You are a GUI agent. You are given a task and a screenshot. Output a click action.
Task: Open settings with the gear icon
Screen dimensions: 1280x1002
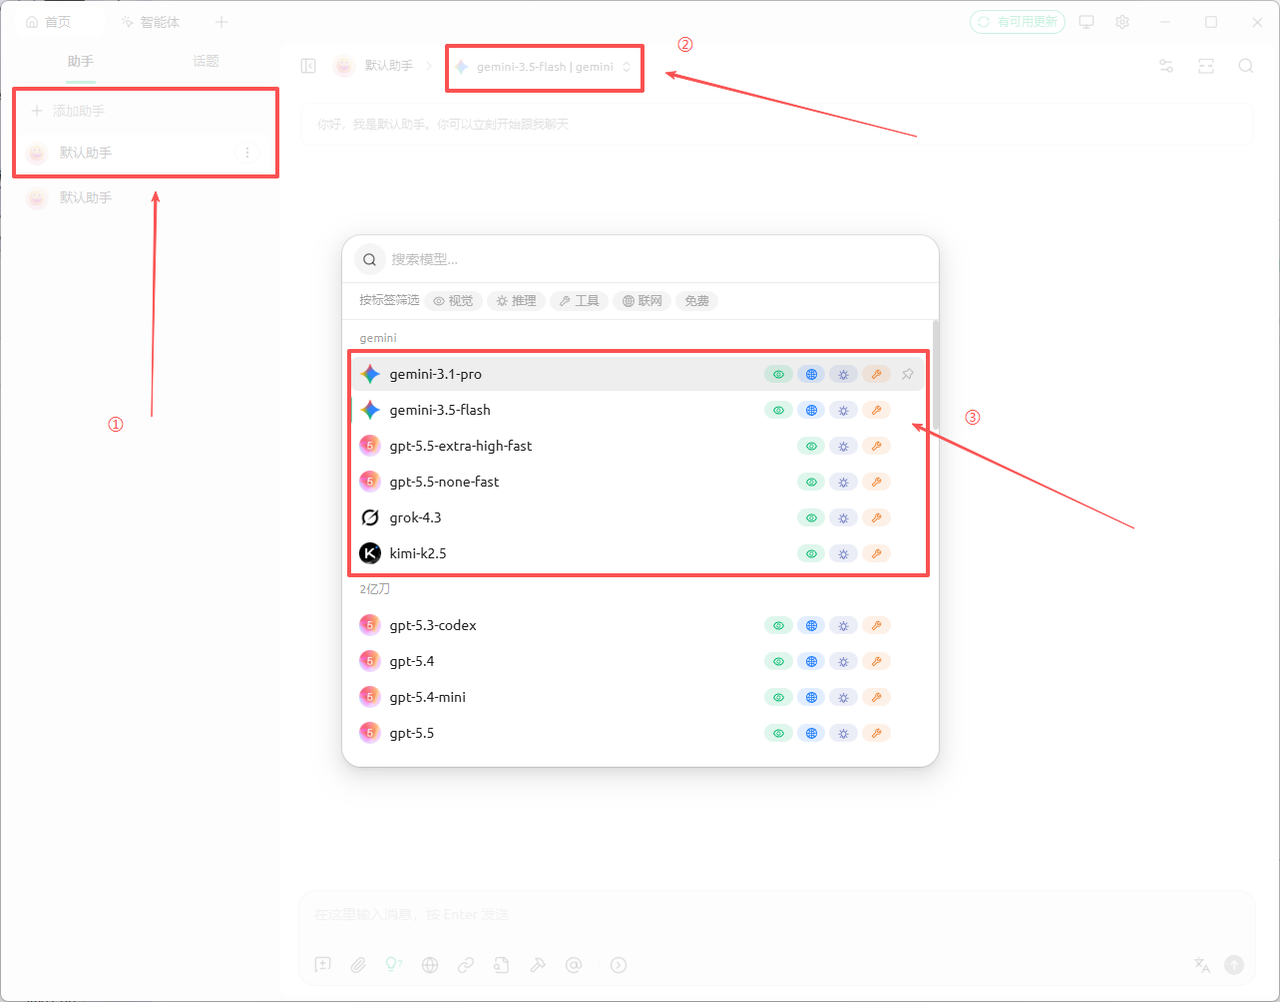[1122, 22]
